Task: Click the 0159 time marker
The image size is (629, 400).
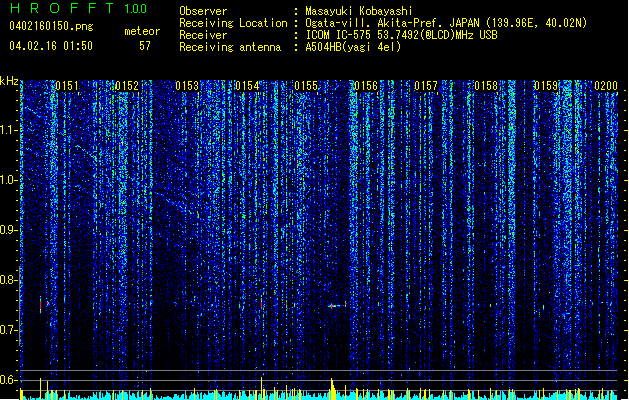Action: [x=546, y=86]
